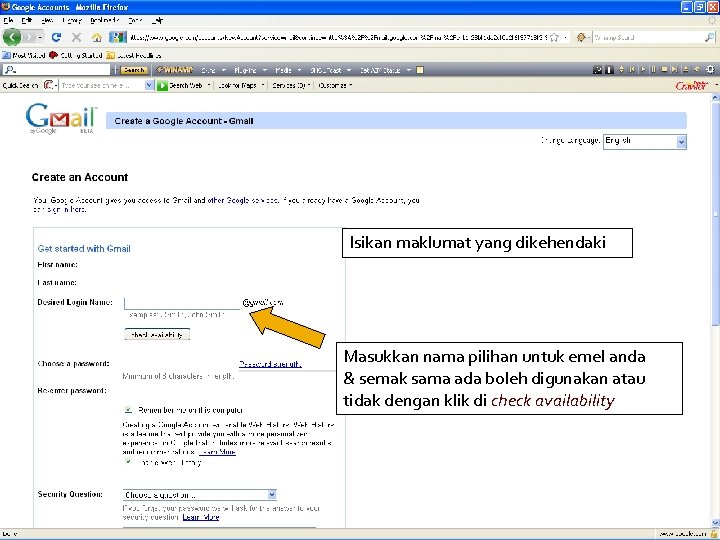This screenshot has height=540, width=720.
Task: Click the Firefox search box field
Action: (x=648, y=37)
